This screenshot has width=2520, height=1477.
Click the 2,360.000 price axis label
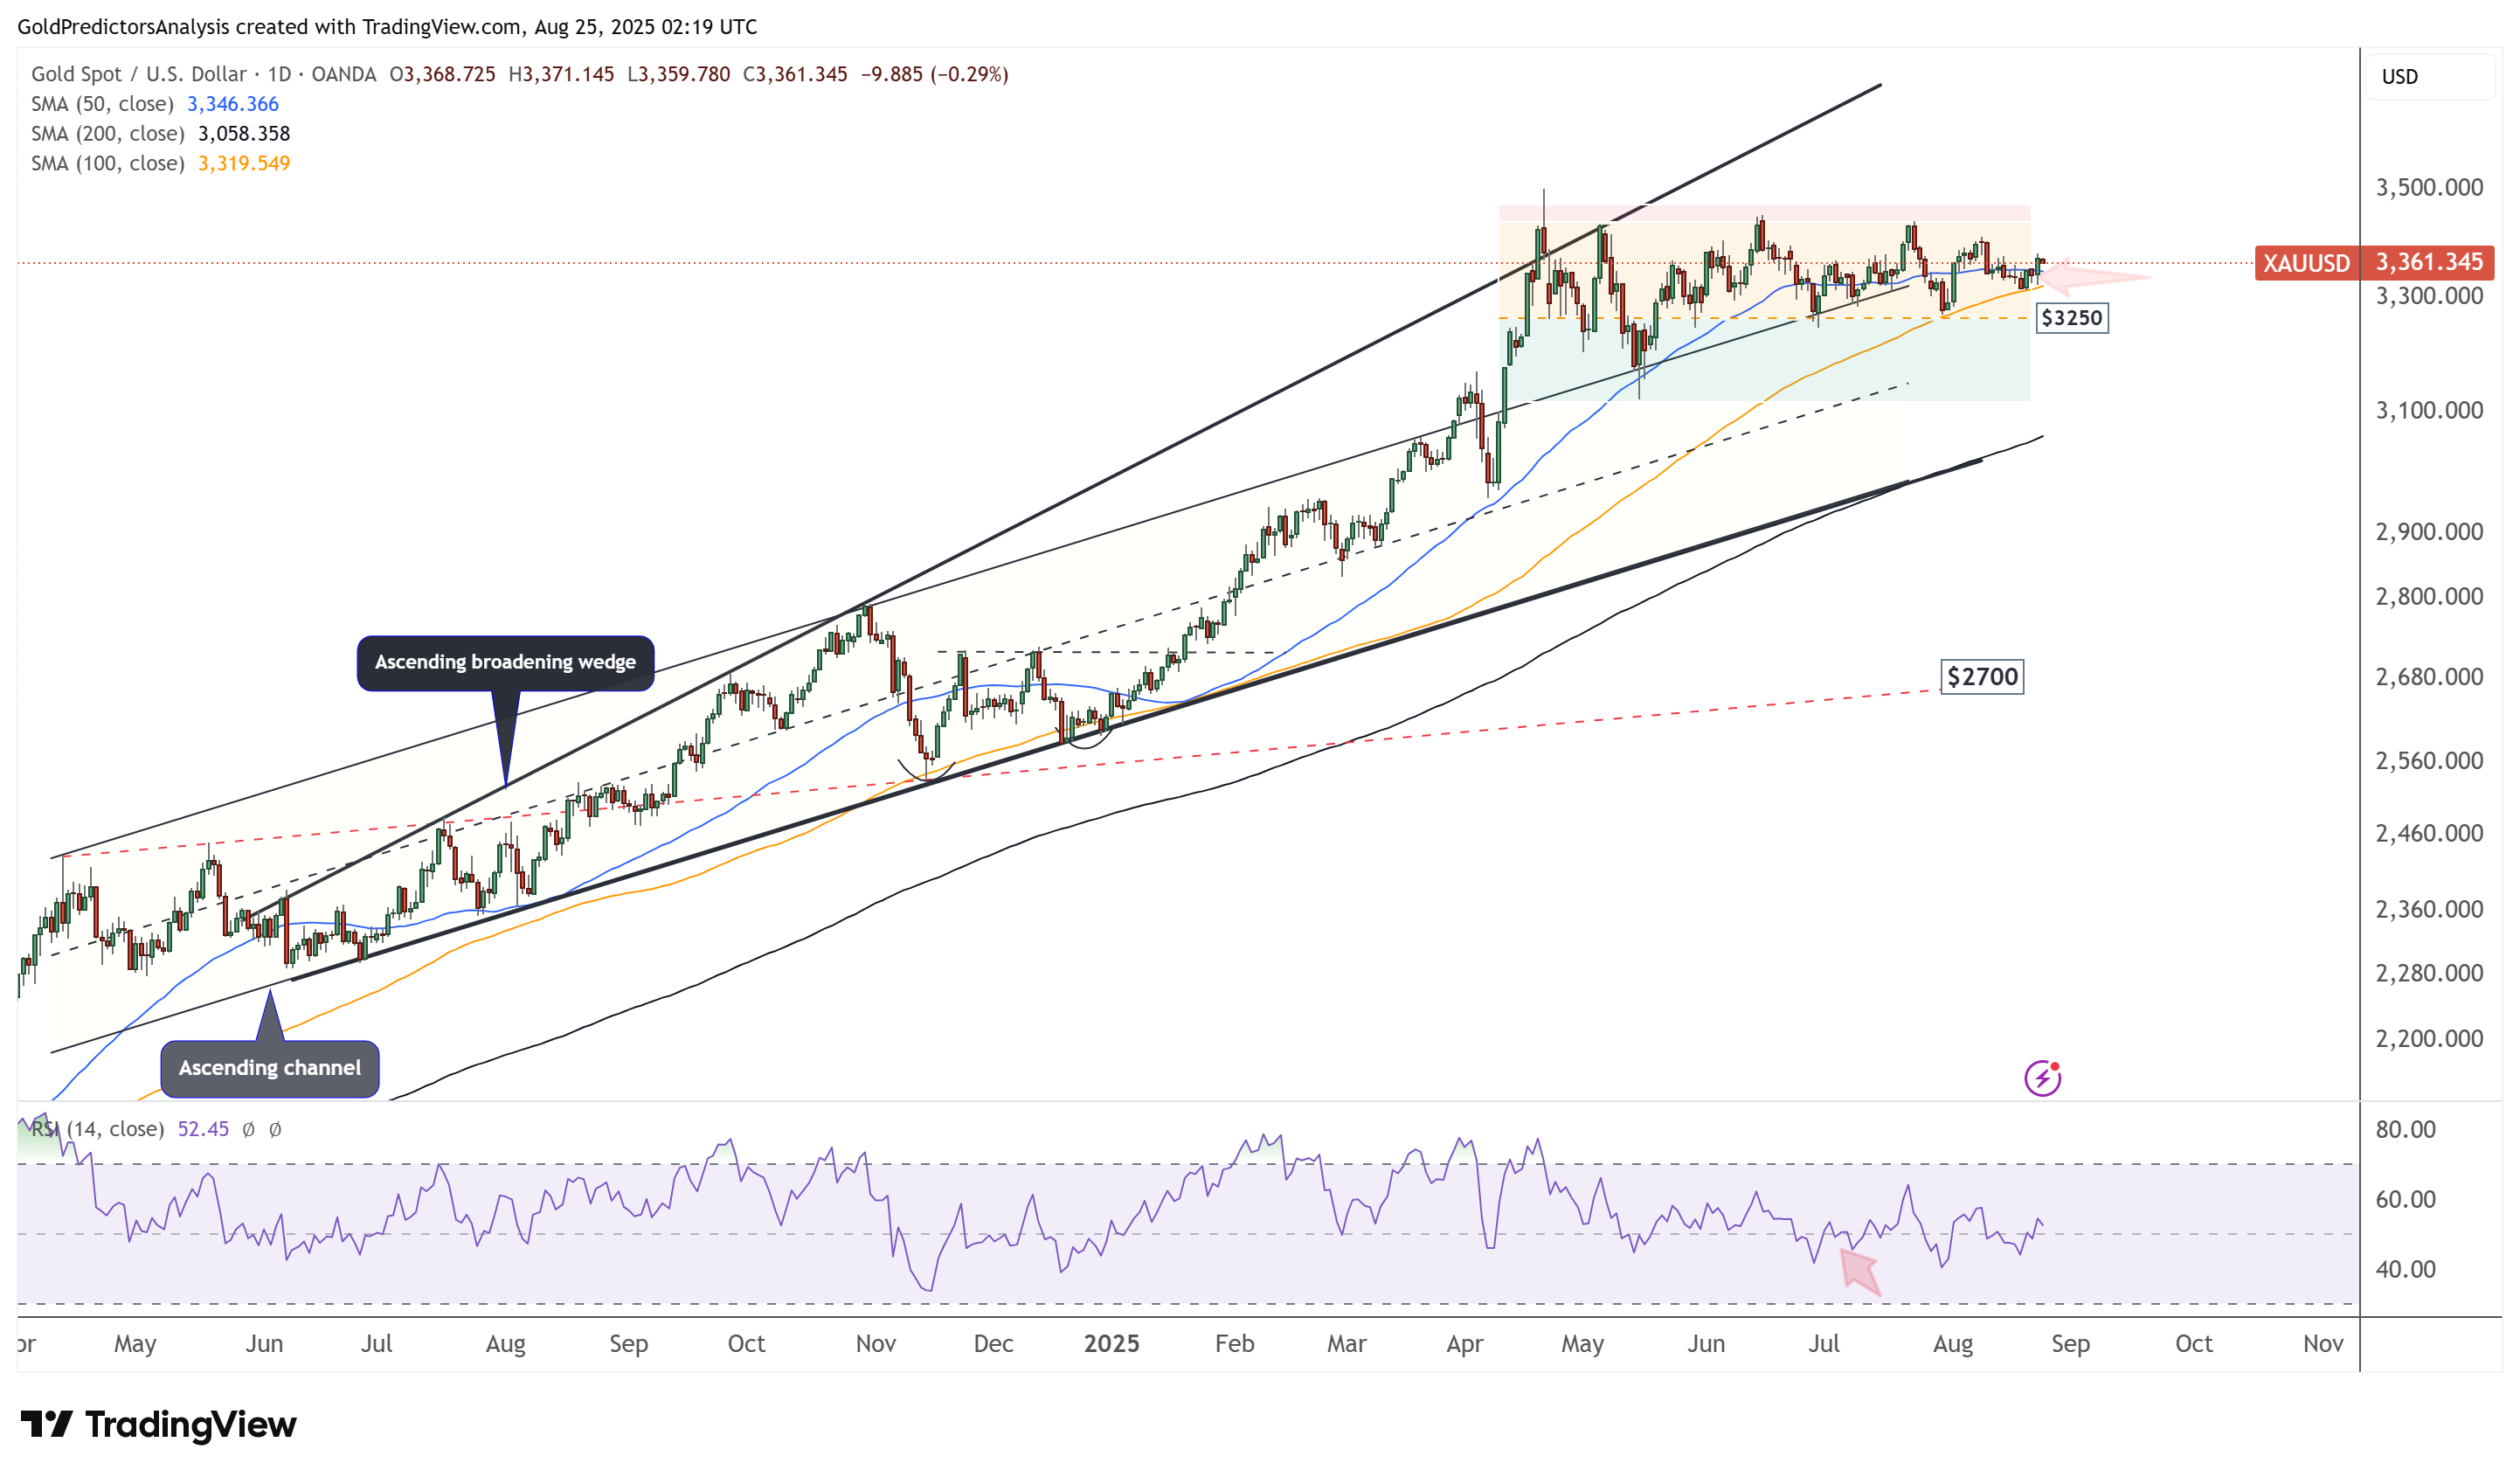(x=2429, y=909)
